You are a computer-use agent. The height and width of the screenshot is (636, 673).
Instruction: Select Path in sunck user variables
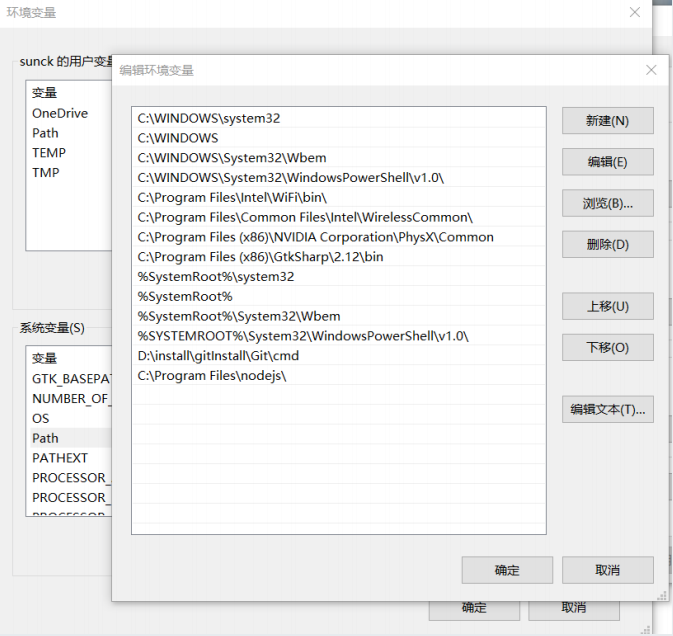[69, 133]
